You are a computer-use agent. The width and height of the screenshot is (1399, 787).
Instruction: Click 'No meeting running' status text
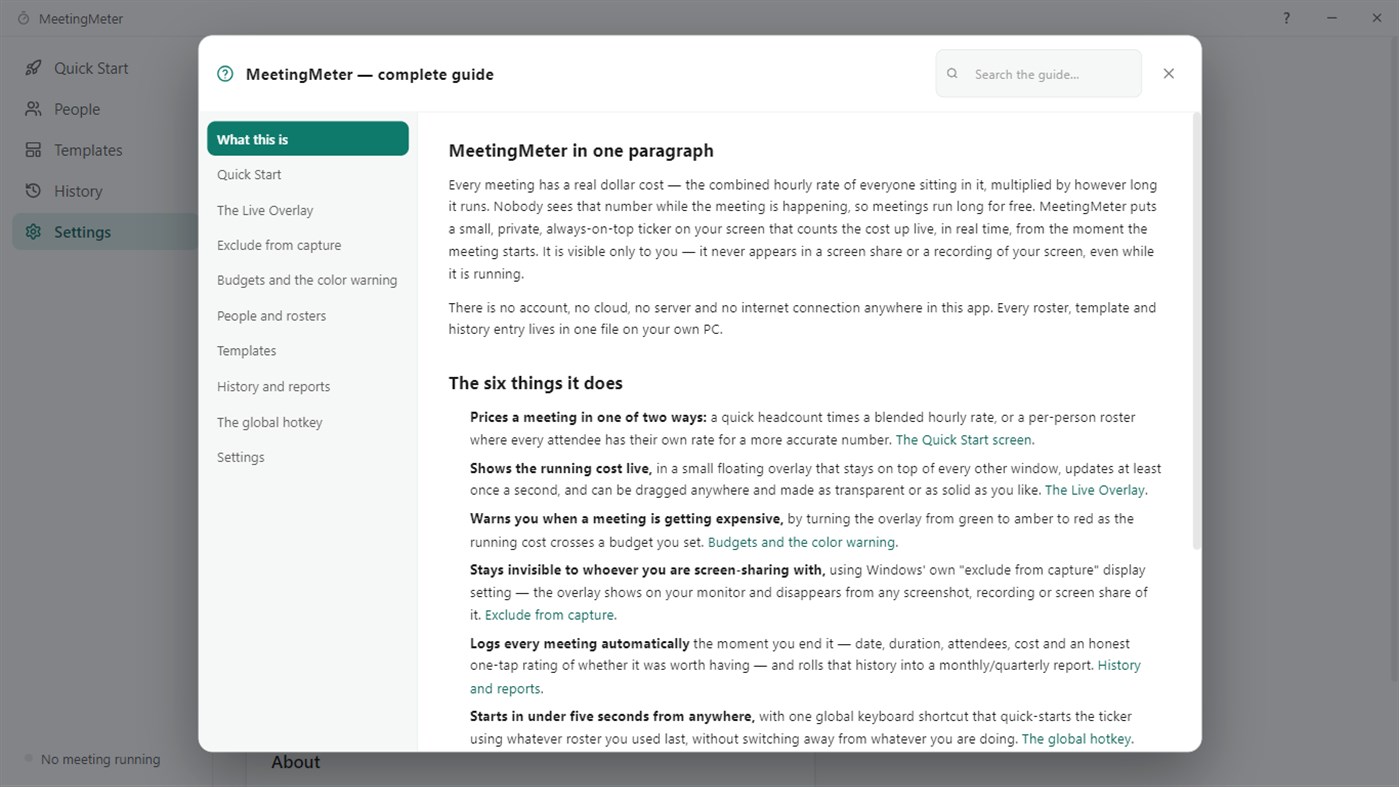point(100,759)
